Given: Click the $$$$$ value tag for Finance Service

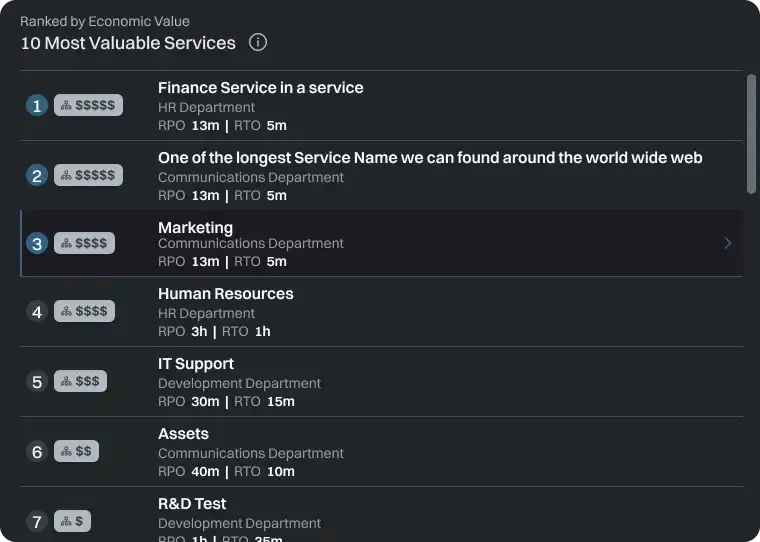Looking at the screenshot, I should tap(88, 105).
